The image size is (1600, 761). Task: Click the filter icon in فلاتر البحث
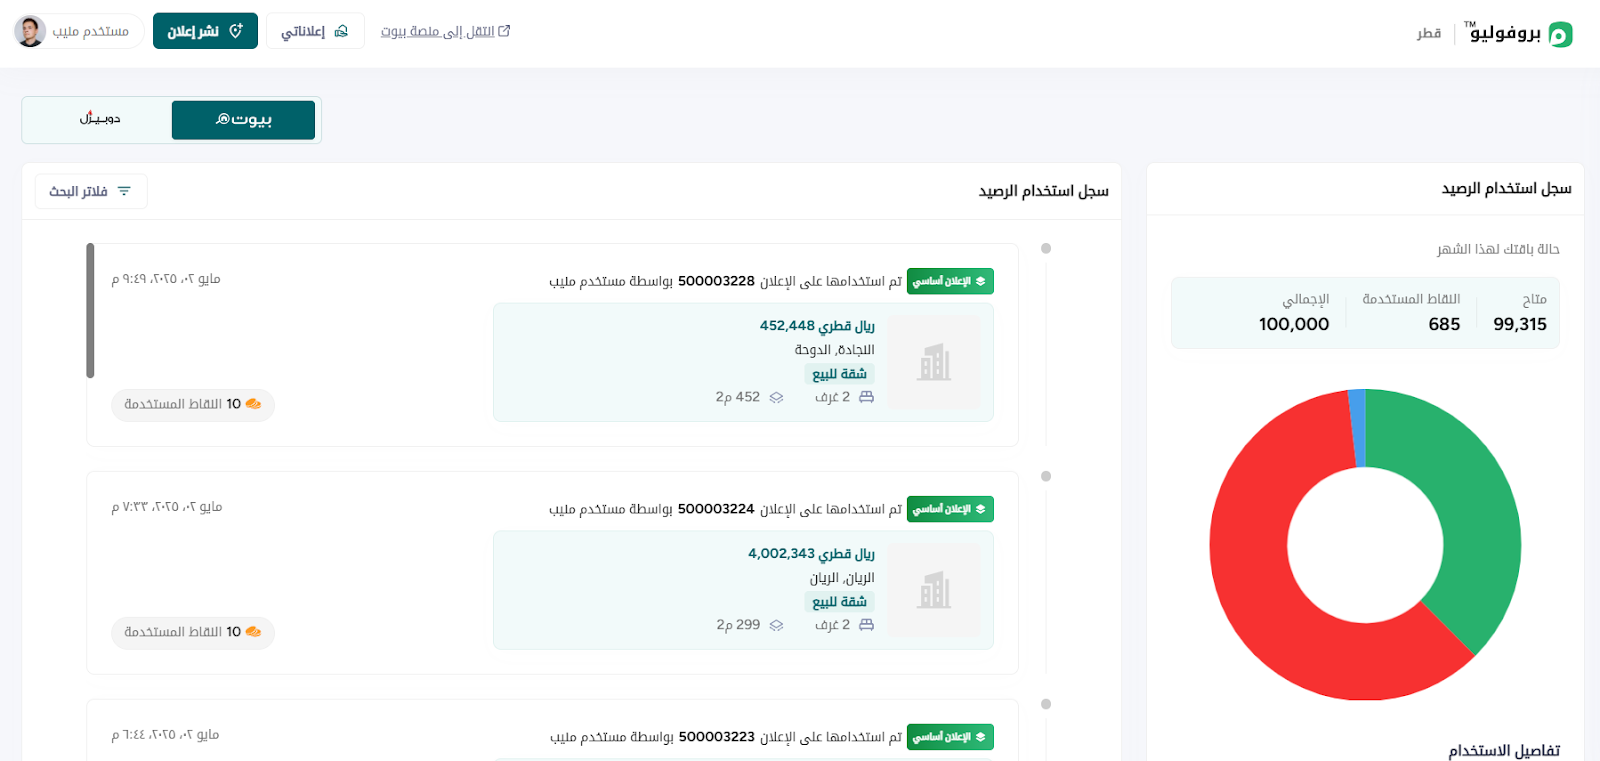click(x=124, y=191)
